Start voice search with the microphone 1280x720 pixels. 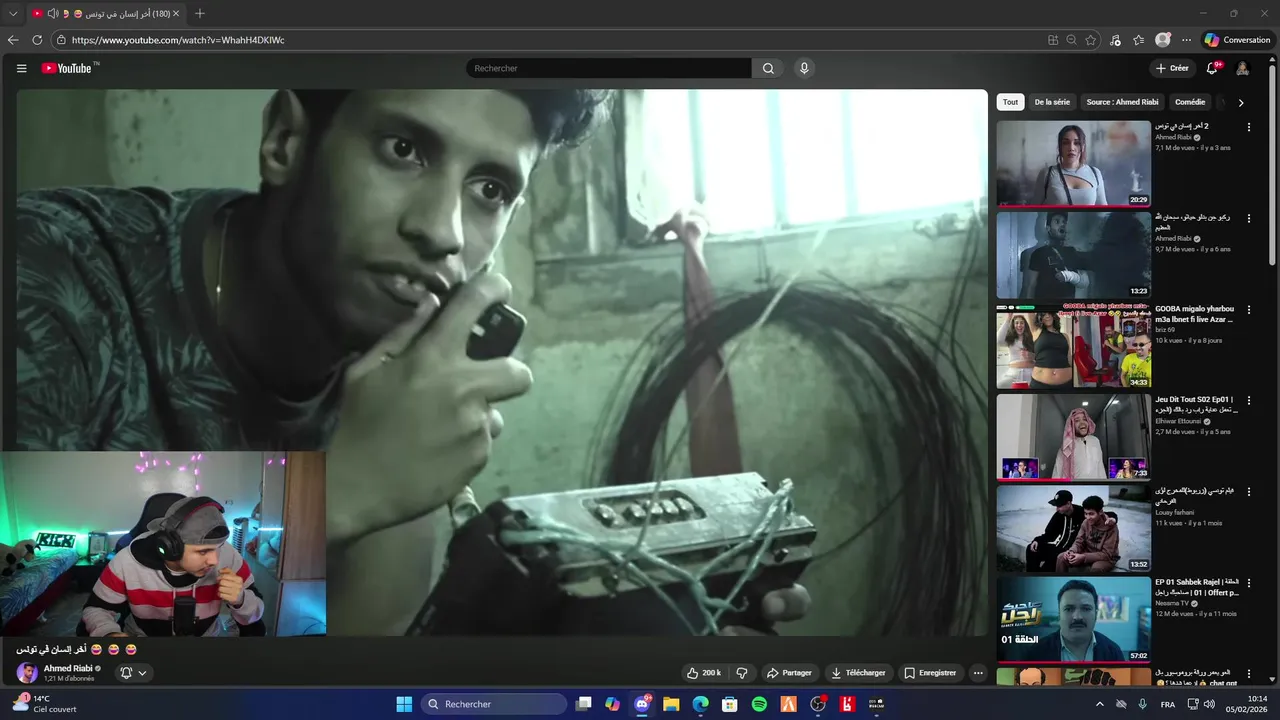click(804, 68)
